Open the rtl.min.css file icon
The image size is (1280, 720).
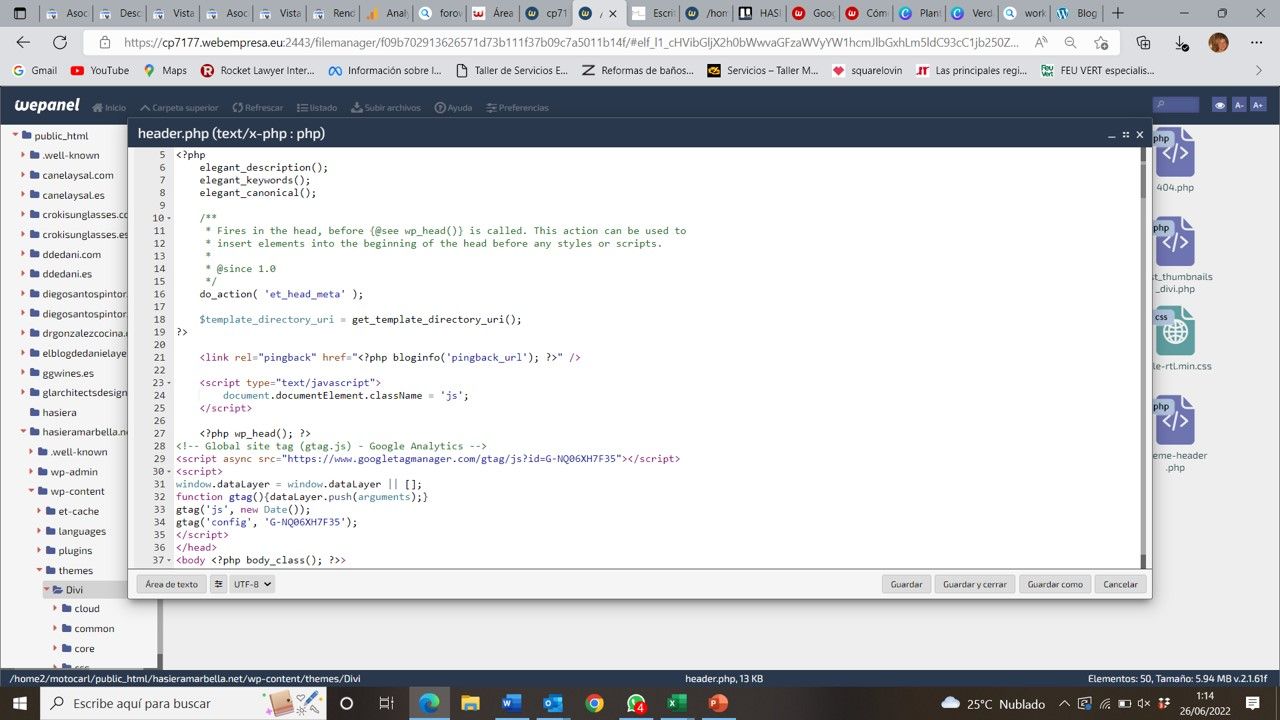[x=1174, y=331]
